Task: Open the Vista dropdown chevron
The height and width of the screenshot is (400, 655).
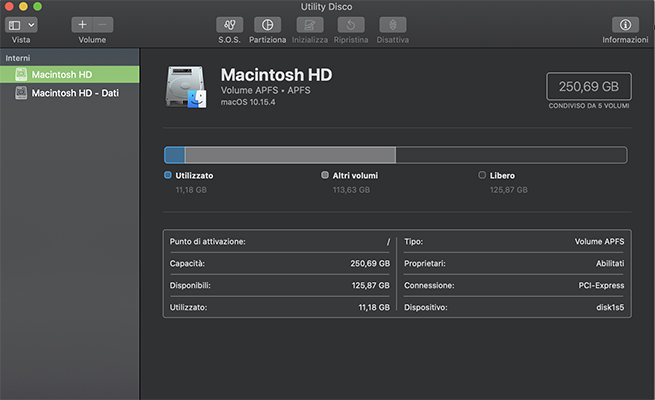Action: tap(31, 25)
